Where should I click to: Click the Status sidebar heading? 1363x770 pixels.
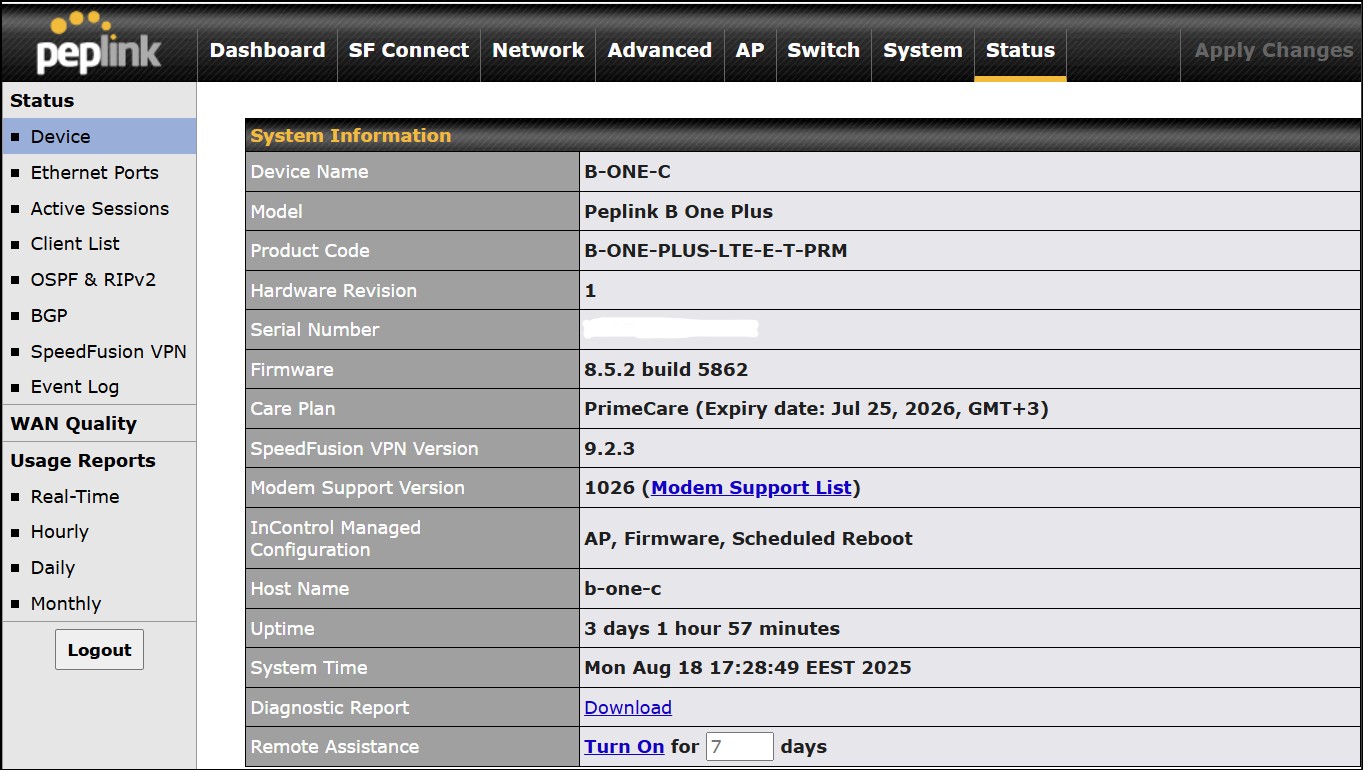(42, 101)
